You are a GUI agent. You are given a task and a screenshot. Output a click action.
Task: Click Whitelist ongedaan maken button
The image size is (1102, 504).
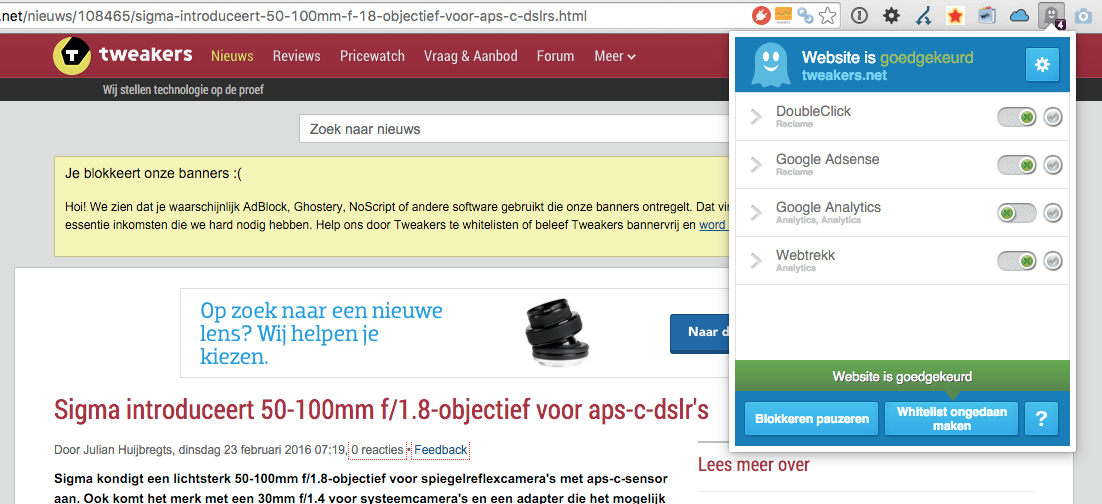click(952, 419)
